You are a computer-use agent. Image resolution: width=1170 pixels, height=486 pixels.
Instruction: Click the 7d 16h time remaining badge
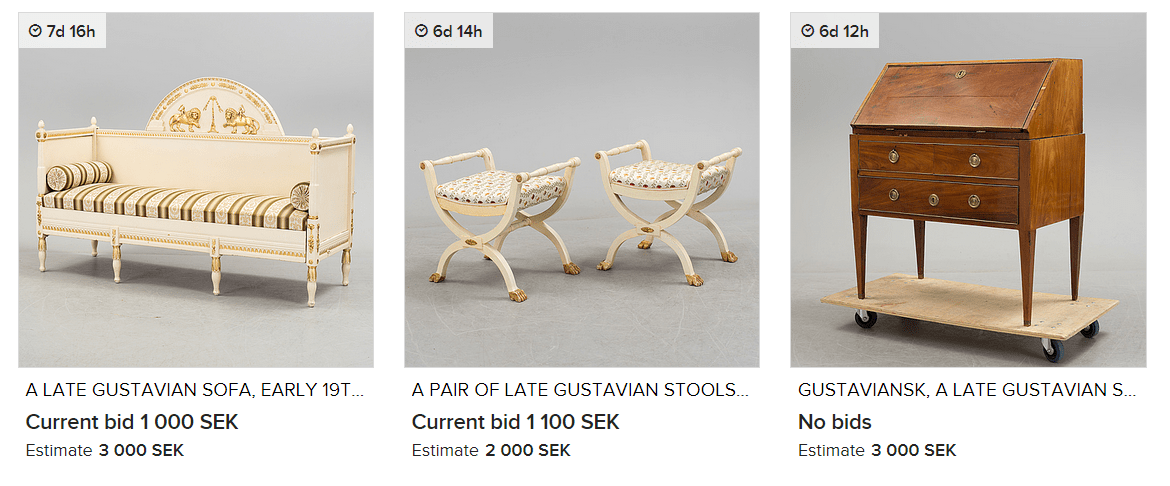[63, 31]
